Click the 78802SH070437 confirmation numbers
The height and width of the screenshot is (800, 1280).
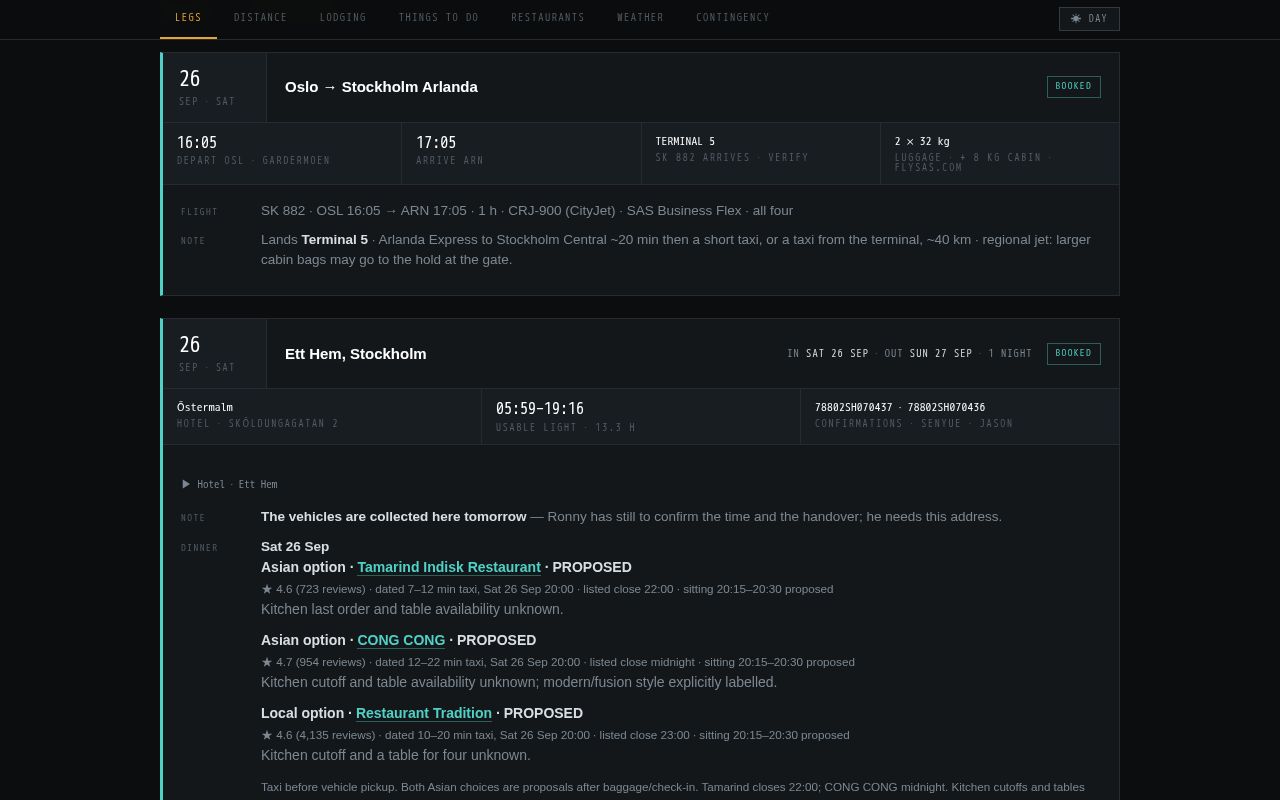(900, 408)
